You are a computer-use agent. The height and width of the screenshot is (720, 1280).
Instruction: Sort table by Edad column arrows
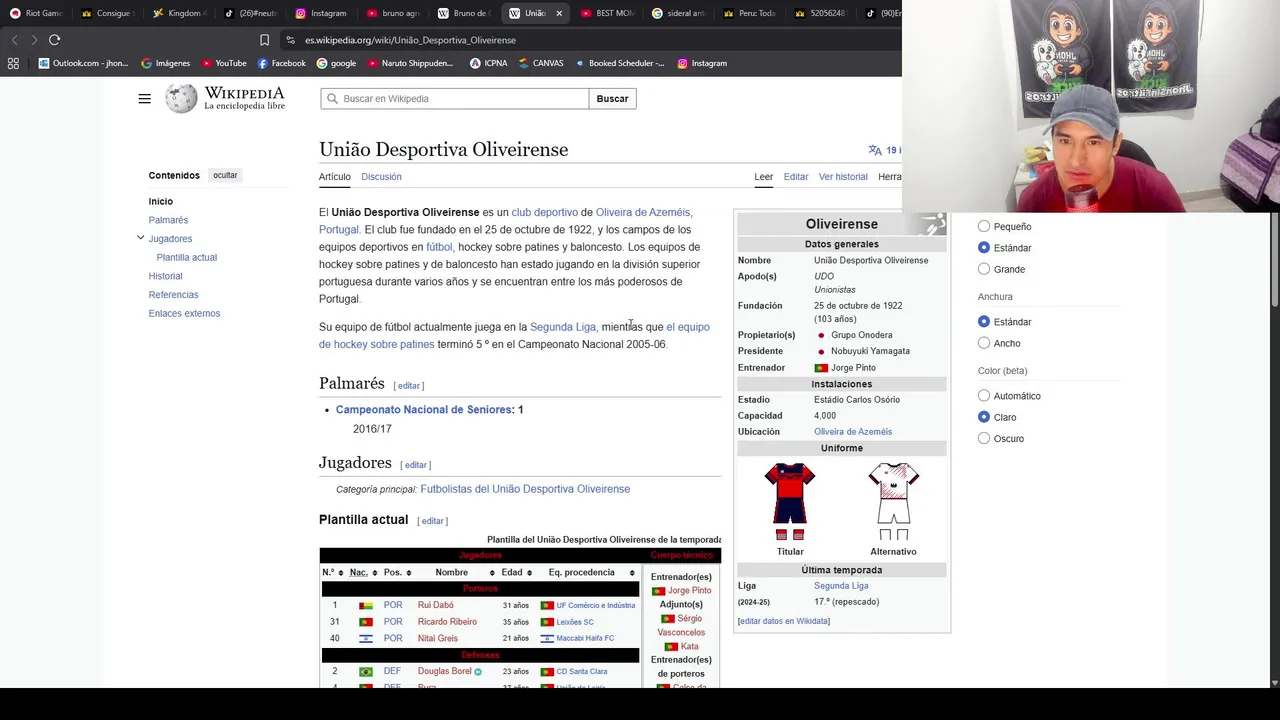pos(530,573)
